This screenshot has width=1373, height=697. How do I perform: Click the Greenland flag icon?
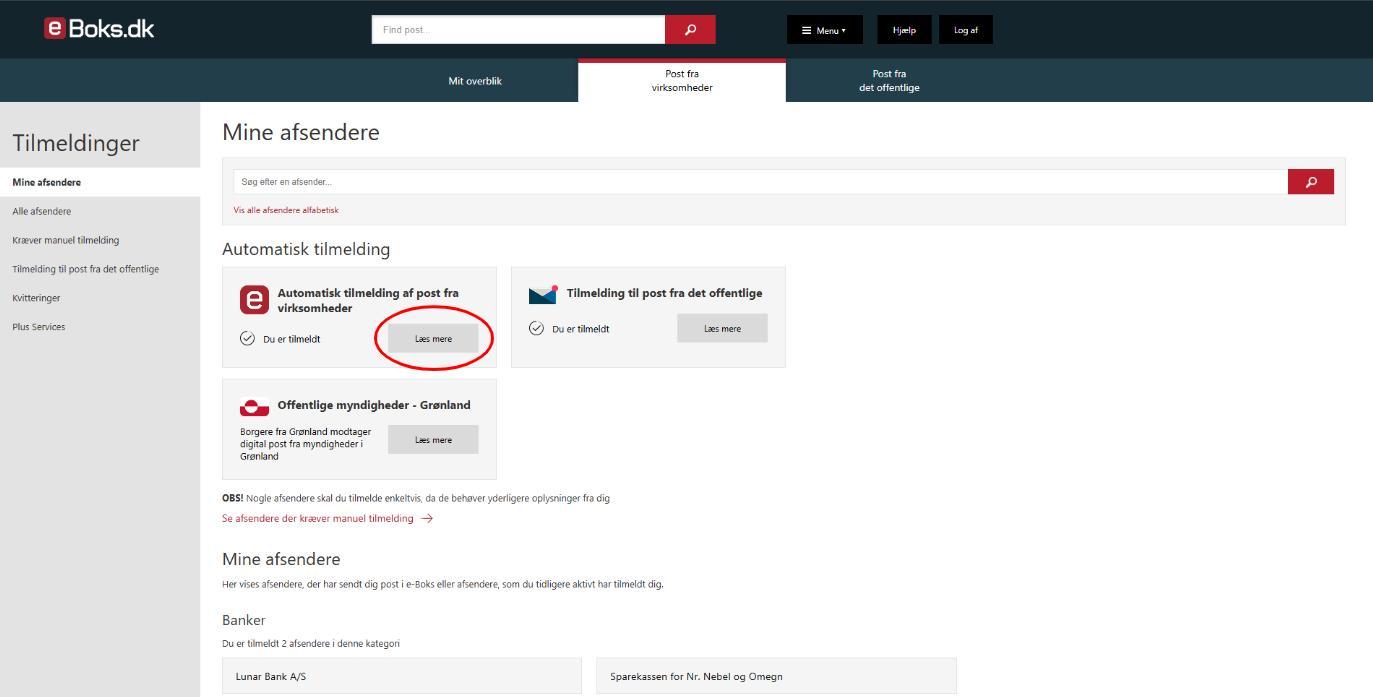(254, 407)
